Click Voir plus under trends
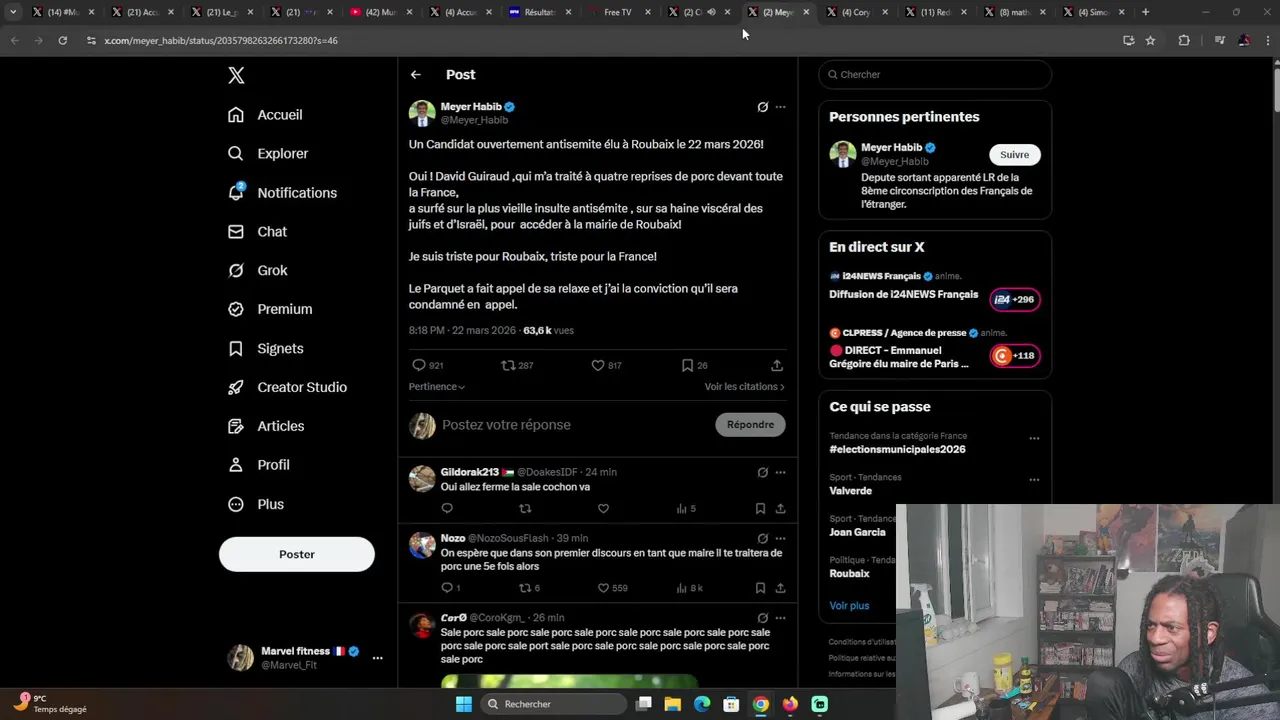 [849, 606]
